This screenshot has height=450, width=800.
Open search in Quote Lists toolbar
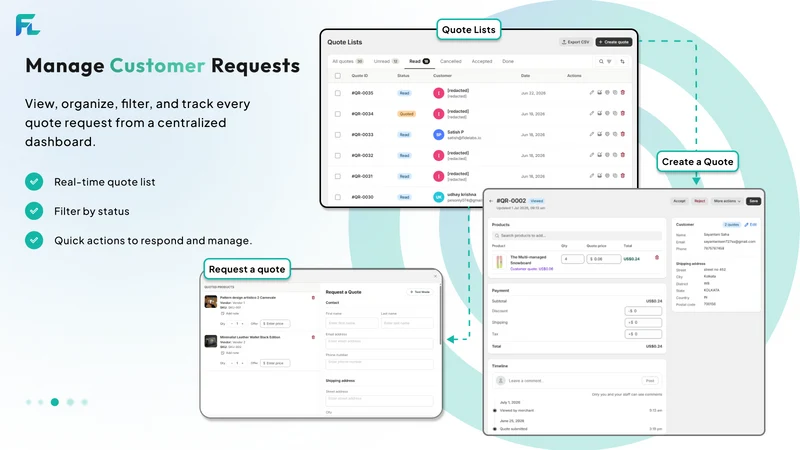click(601, 61)
